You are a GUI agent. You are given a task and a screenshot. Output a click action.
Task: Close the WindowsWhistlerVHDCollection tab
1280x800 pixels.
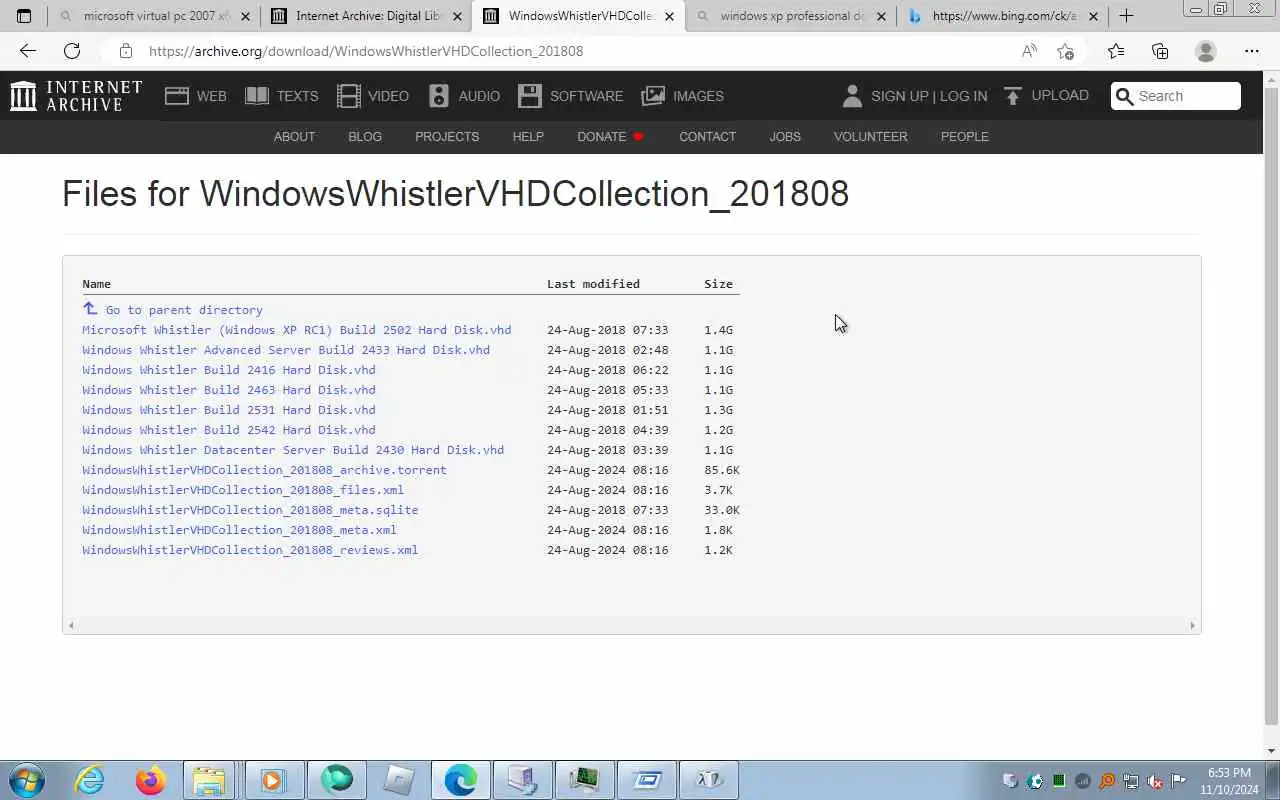[x=669, y=16]
